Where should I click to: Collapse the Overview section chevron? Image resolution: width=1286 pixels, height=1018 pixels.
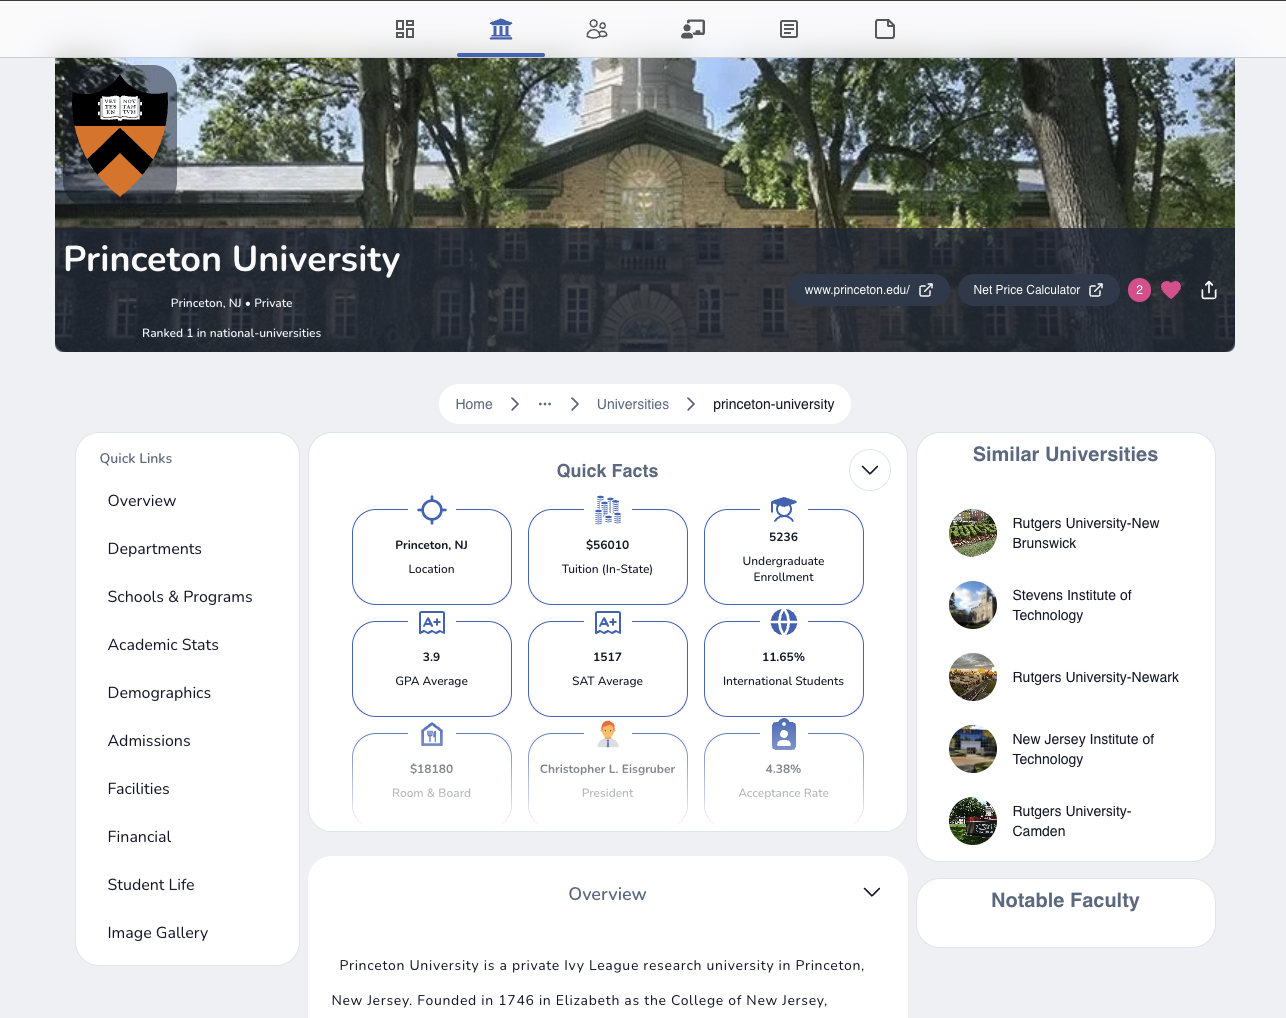tap(872, 892)
